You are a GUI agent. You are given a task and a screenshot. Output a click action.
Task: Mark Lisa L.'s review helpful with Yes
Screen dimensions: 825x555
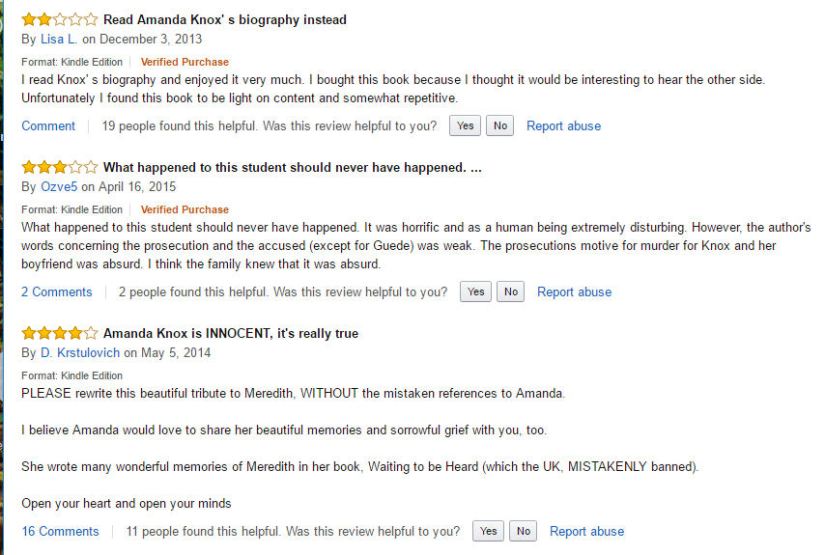(x=465, y=126)
